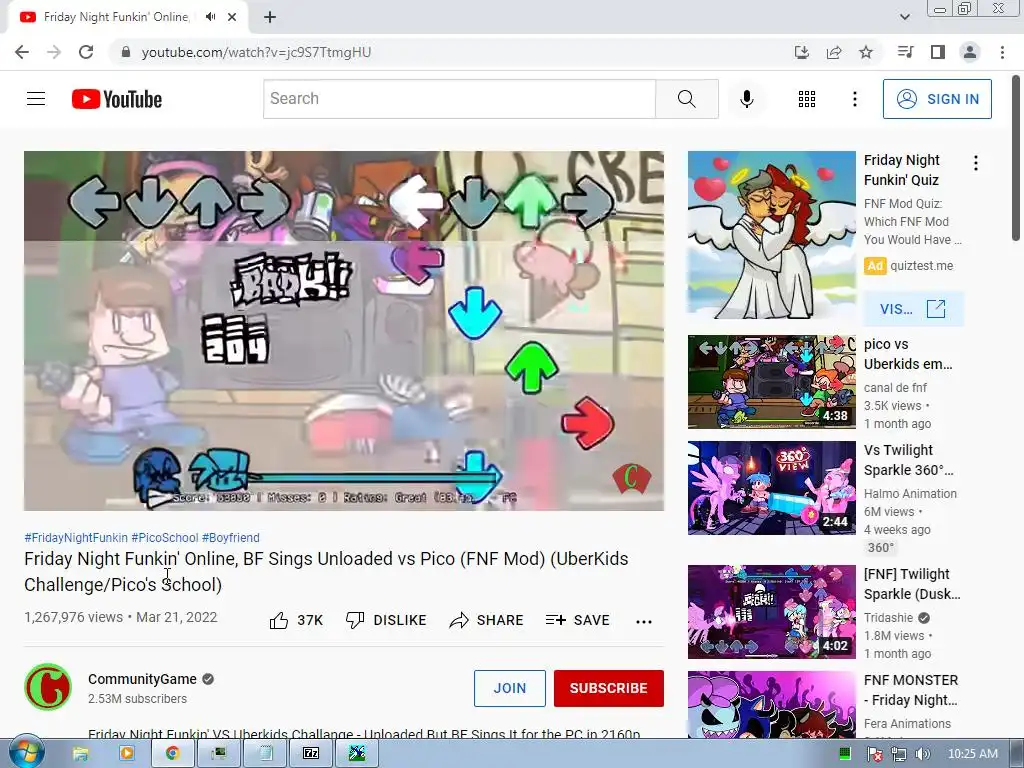Open Windows Explorer from taskbar
Viewport: 1024px width, 768px height.
[x=80, y=754]
